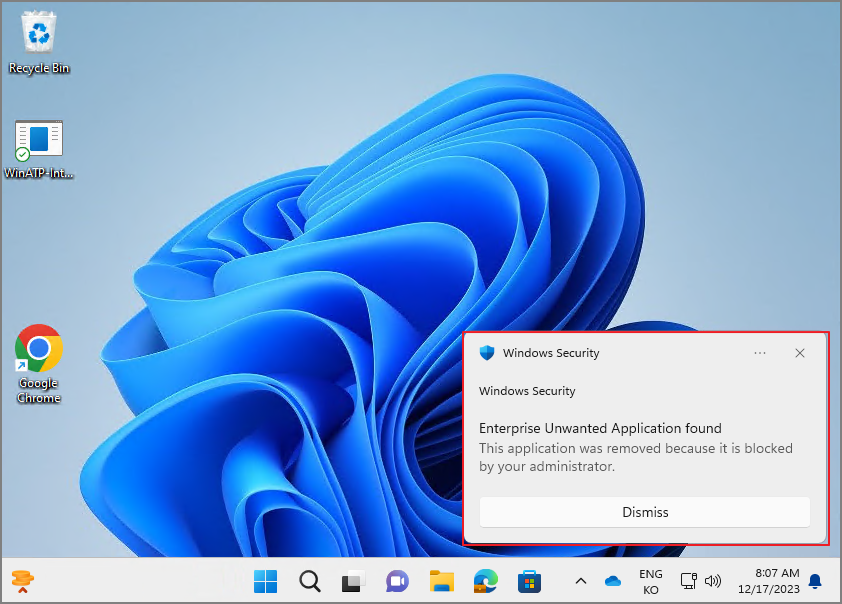Close the Windows Security toast
Screen dimensions: 842x604
tap(800, 353)
